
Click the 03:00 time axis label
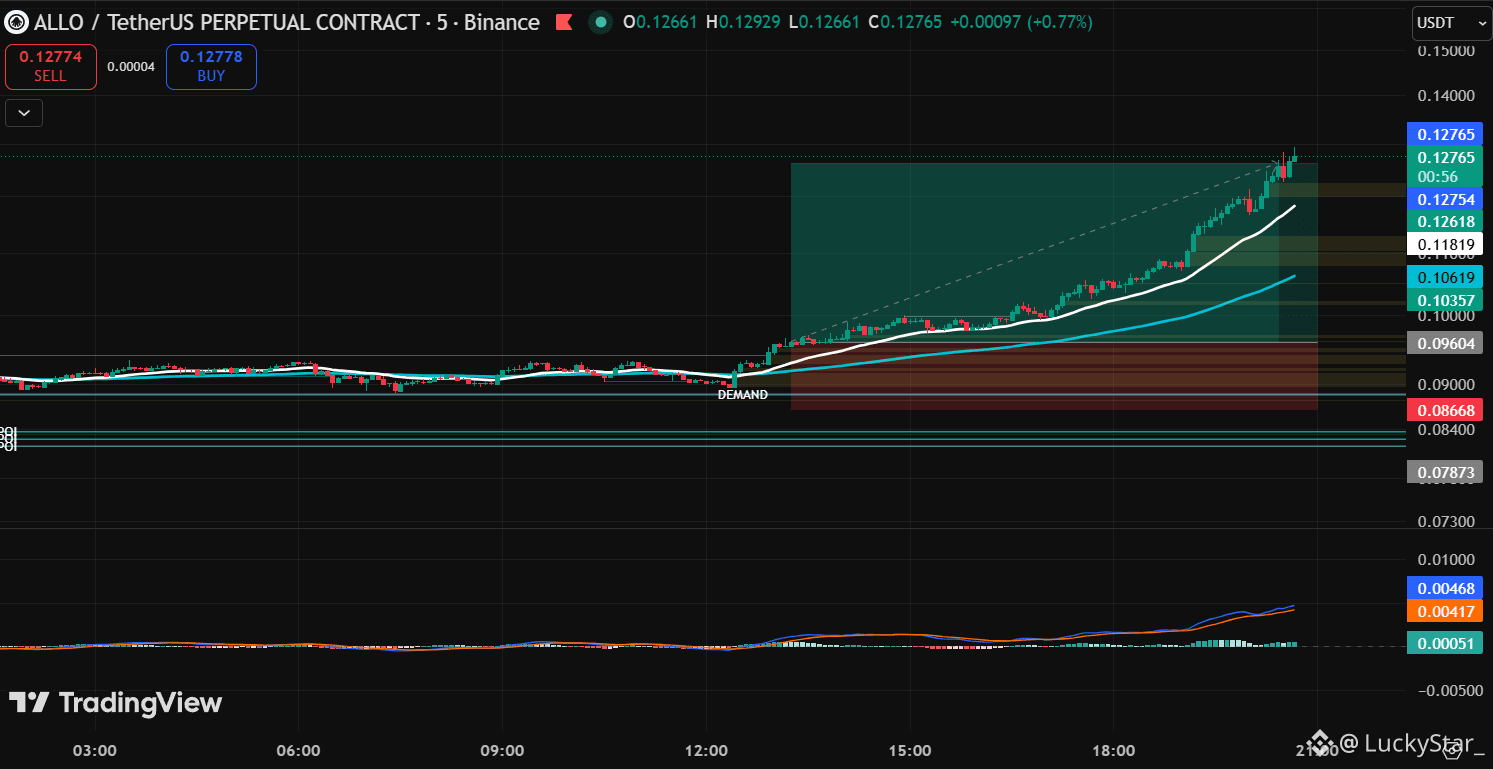click(95, 750)
